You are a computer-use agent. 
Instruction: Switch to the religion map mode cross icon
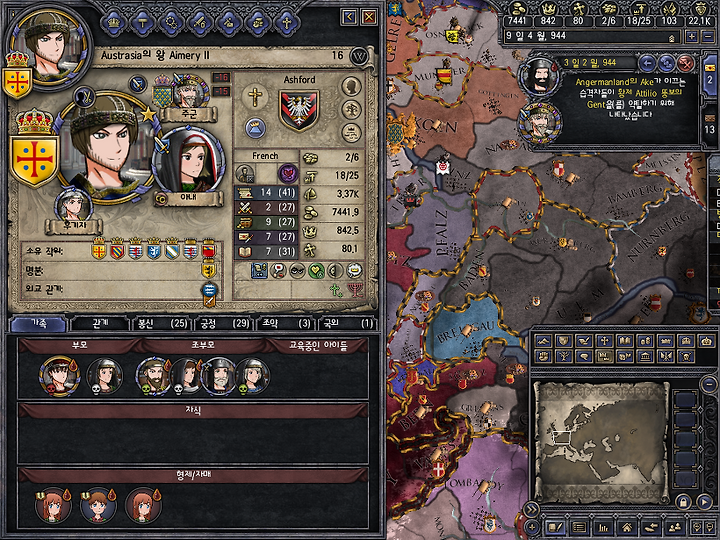604,341
